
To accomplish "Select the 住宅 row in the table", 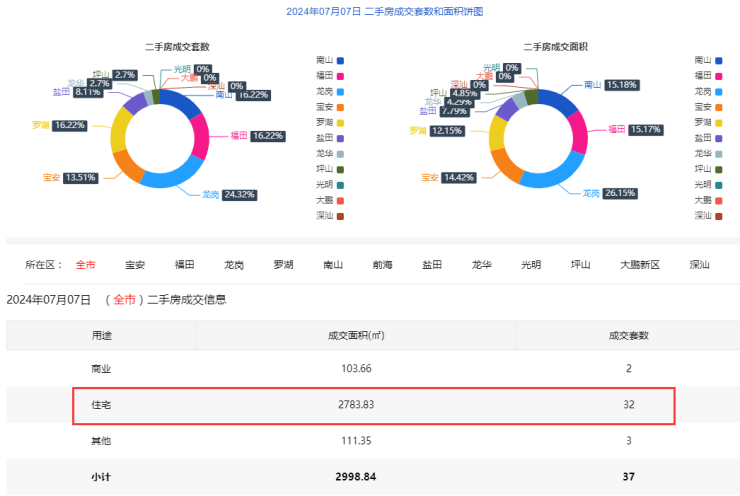I will pos(374,405).
